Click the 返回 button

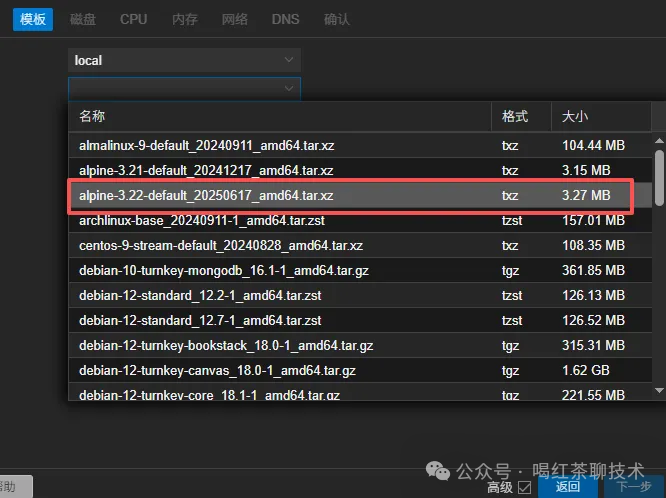(x=568, y=487)
